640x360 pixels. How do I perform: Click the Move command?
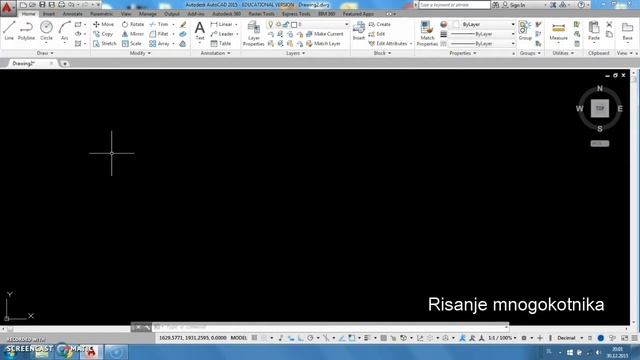103,24
